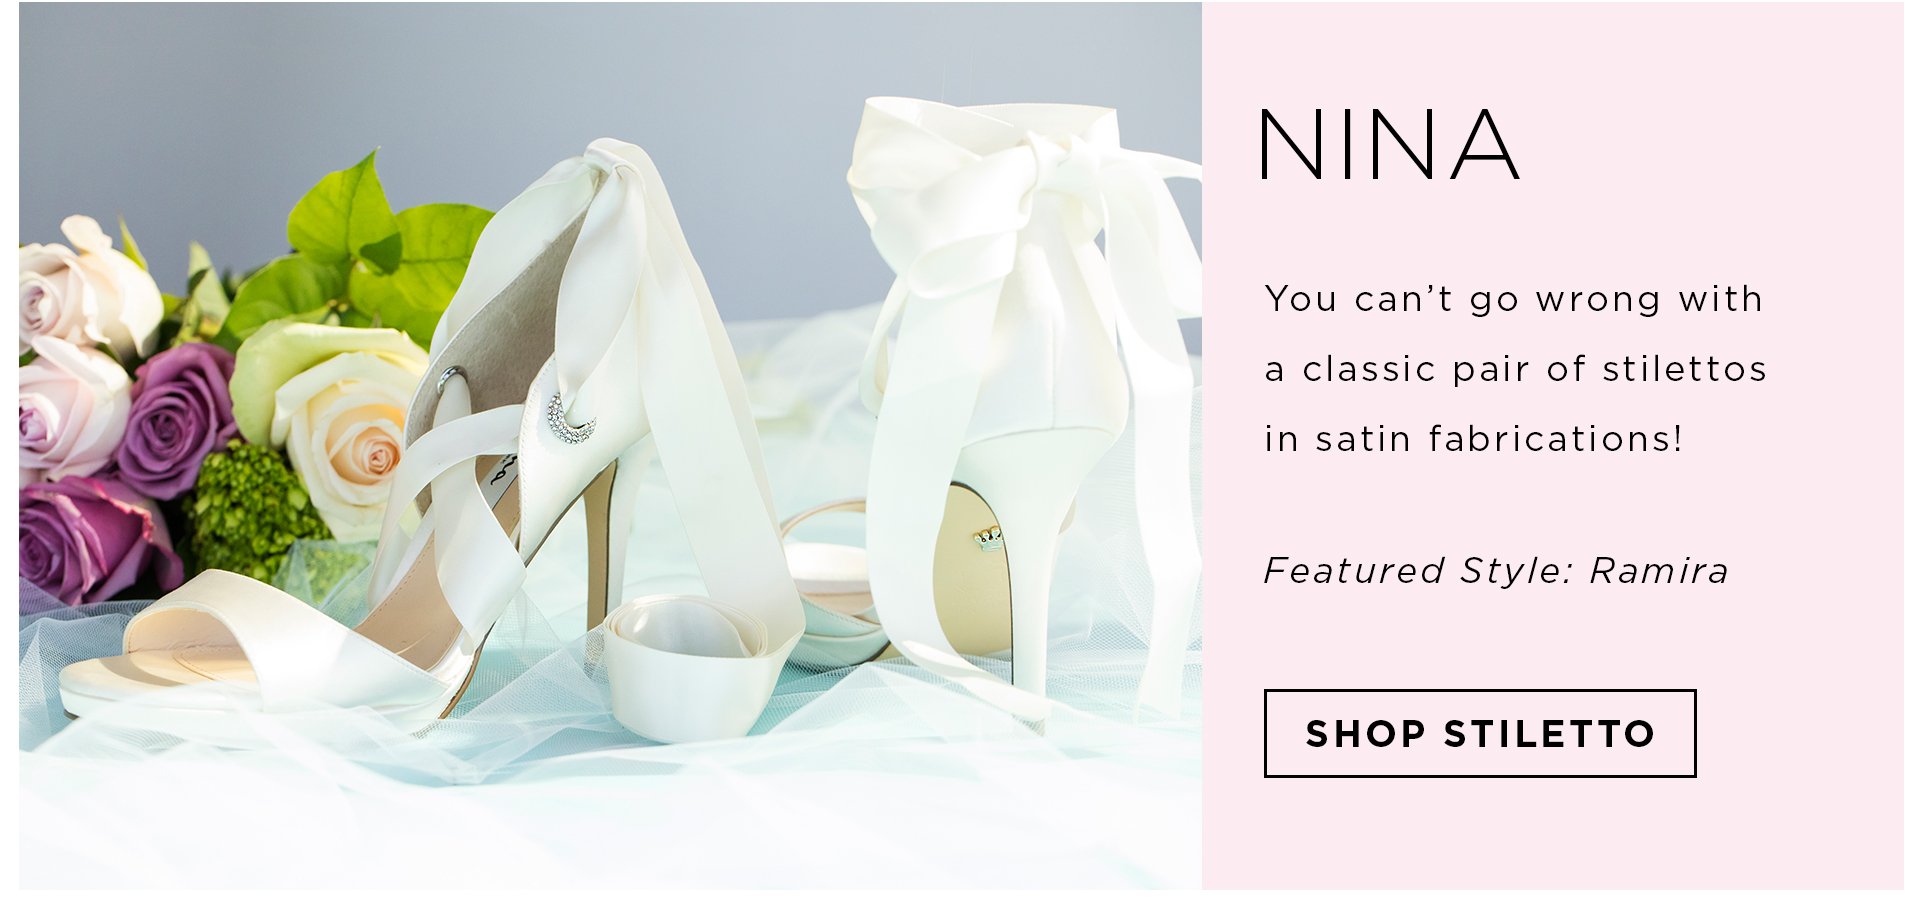Click the SHOP STILETTO button
1920x907 pixels.
pyautogui.click(x=1479, y=733)
